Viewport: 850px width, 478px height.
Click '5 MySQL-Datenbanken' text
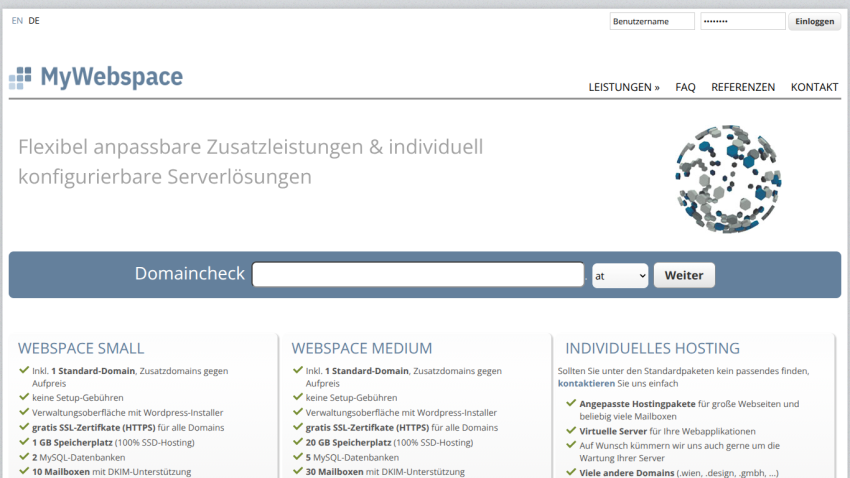352,457
